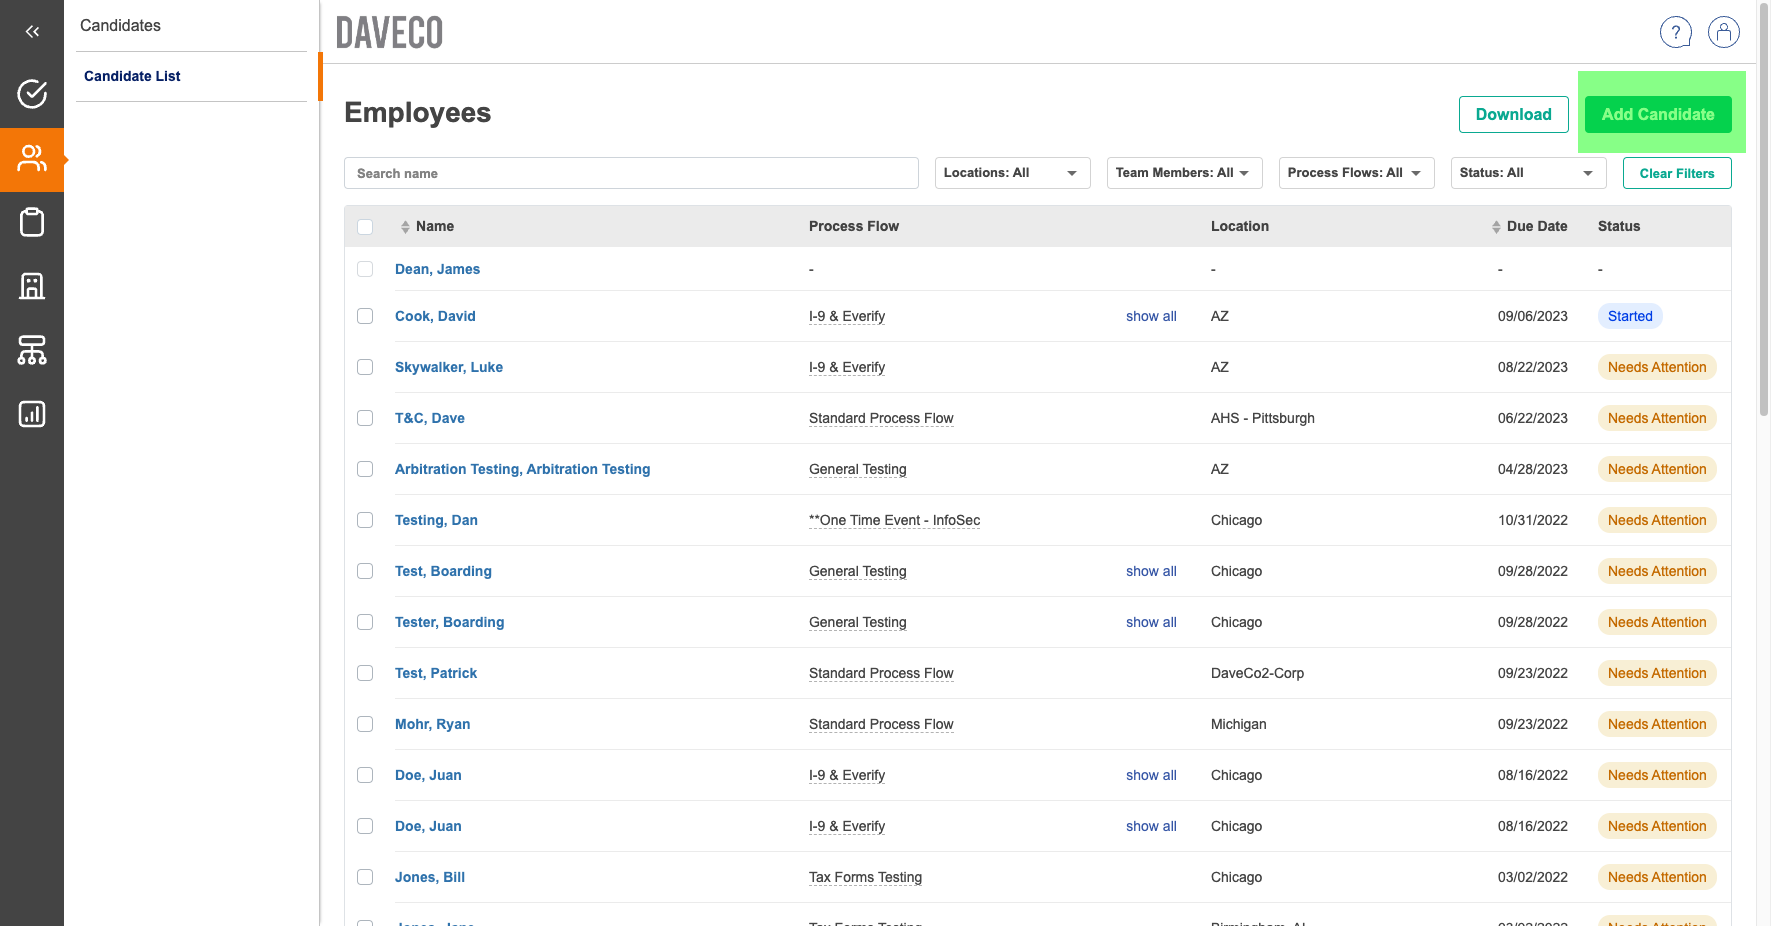Open the building icon in sidebar
The image size is (1771, 926).
click(x=32, y=286)
